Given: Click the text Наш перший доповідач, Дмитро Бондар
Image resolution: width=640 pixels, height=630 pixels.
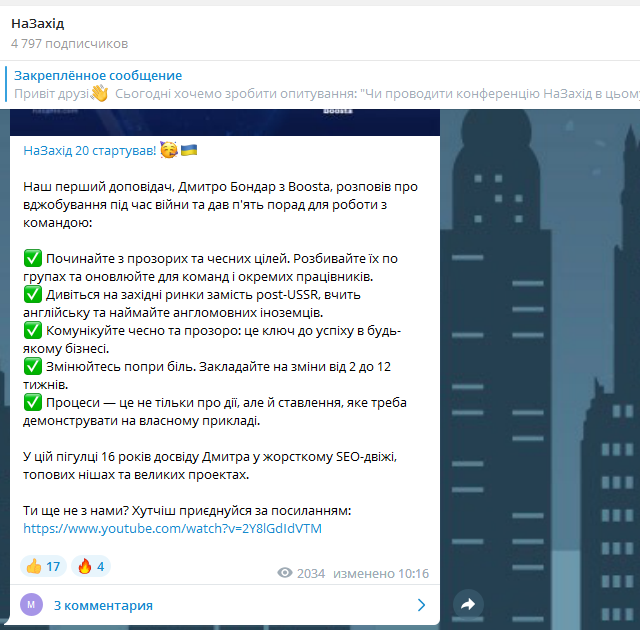Looking at the screenshot, I should (x=150, y=186).
